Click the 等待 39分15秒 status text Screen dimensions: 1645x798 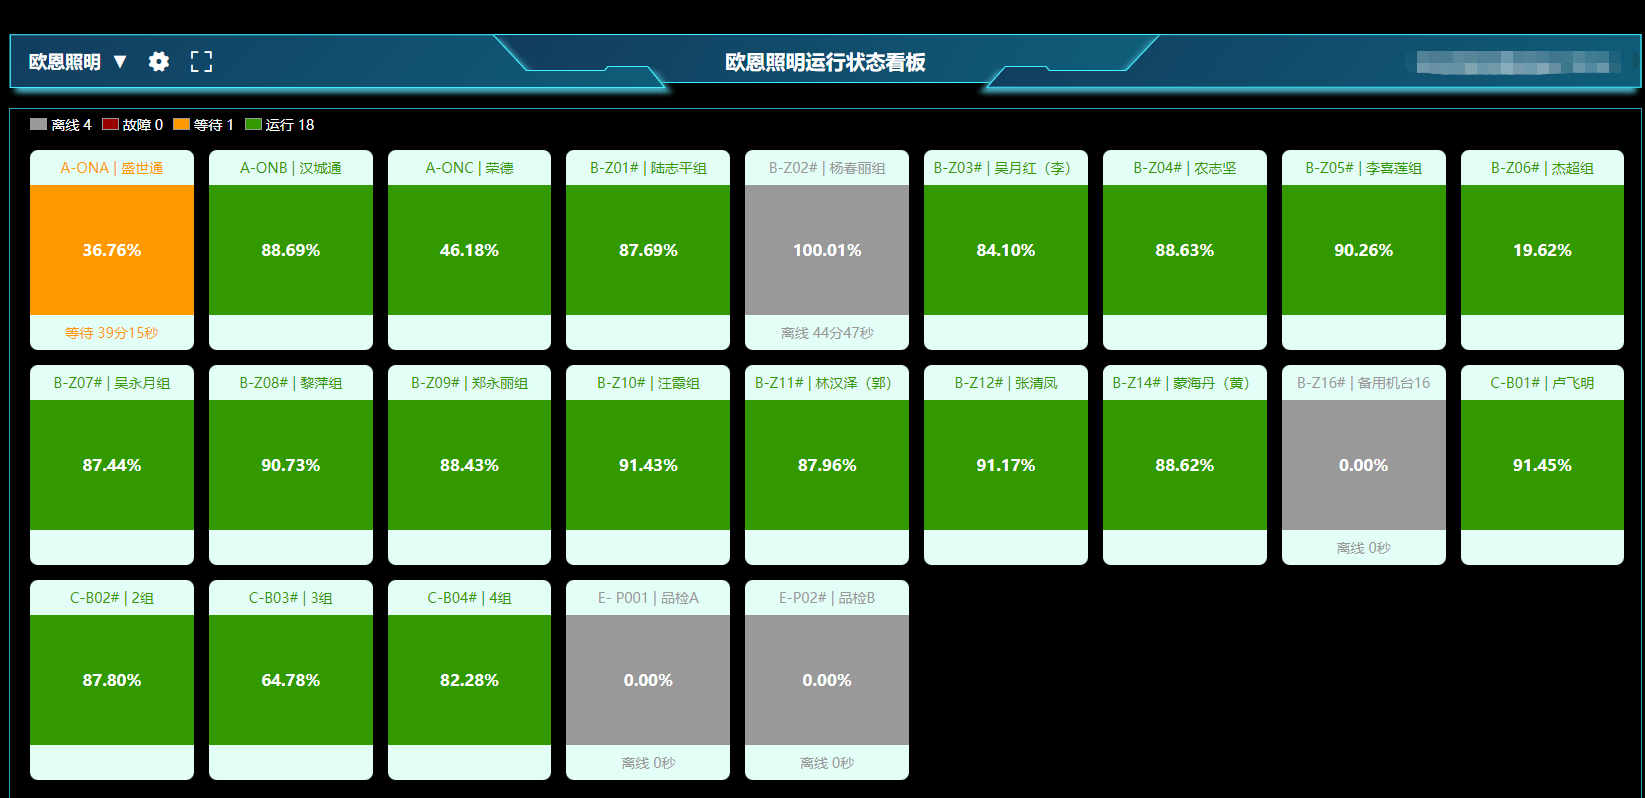tap(112, 333)
